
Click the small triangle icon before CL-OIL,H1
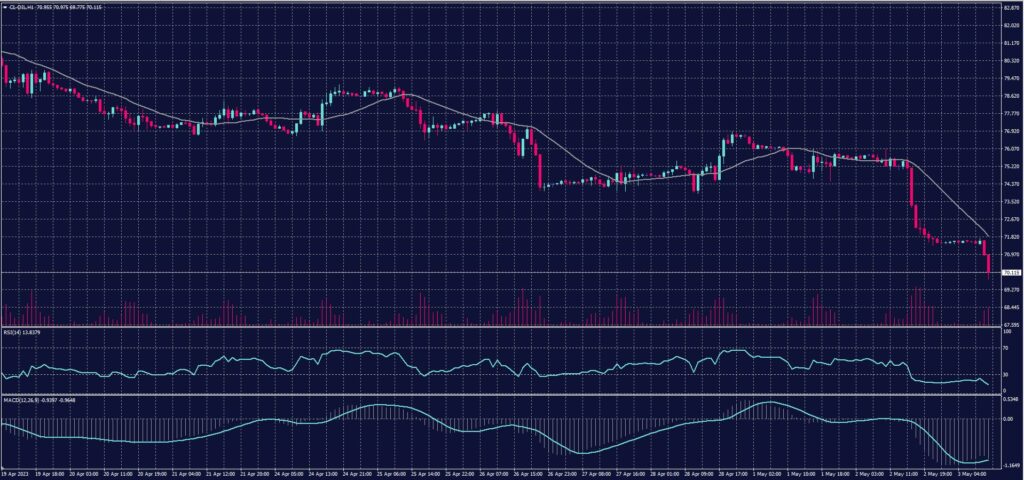coord(4,8)
